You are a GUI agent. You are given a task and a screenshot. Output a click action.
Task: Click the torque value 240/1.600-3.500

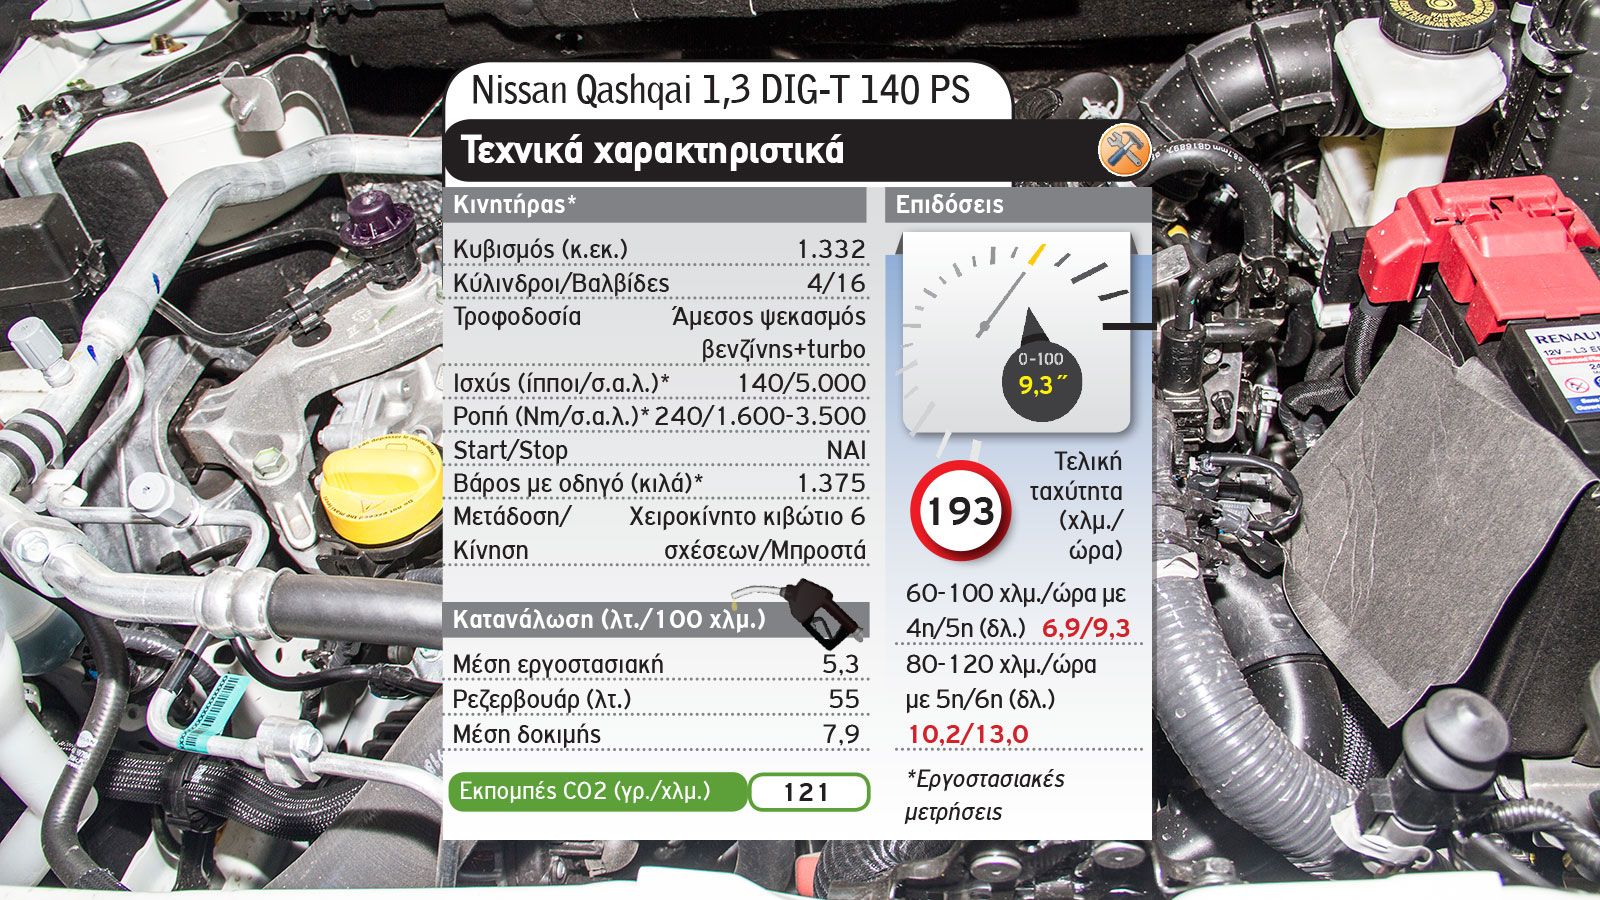760,416
